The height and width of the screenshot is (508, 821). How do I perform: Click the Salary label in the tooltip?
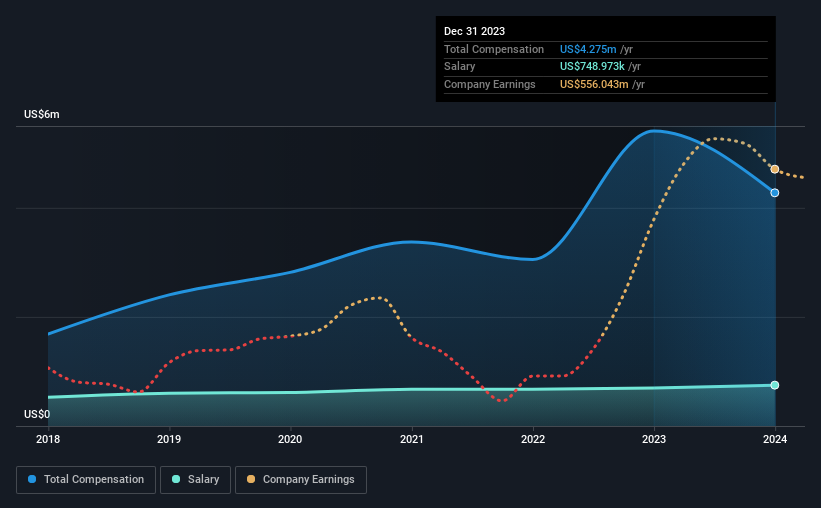(x=459, y=67)
